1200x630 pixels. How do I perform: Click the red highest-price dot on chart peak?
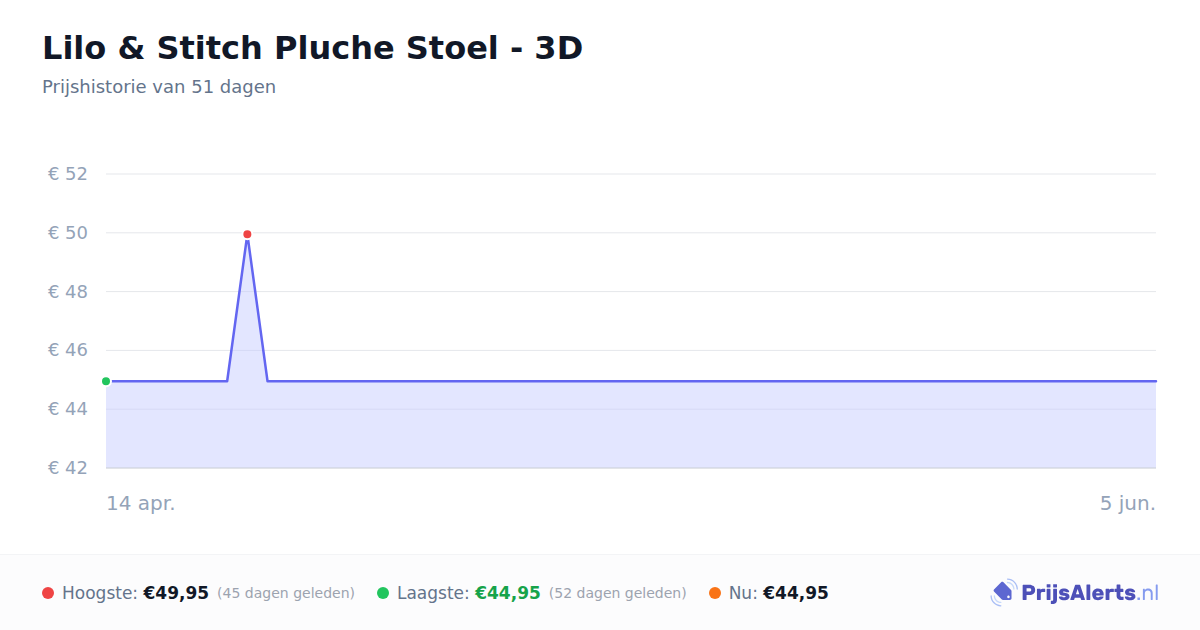coord(247,234)
